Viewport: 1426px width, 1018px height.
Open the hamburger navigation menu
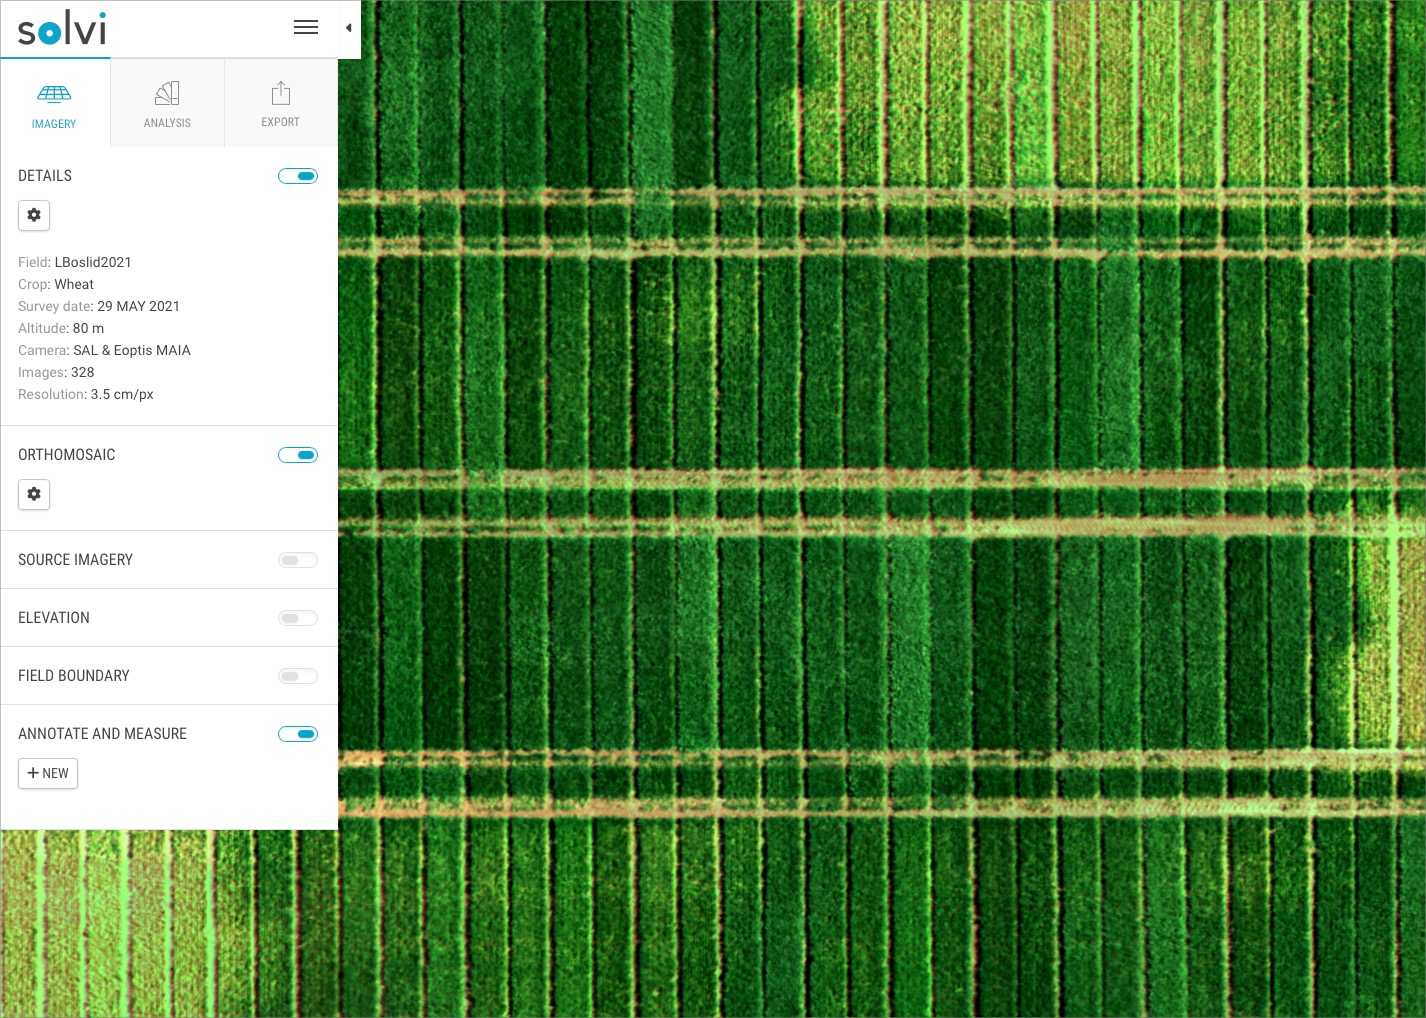306,27
